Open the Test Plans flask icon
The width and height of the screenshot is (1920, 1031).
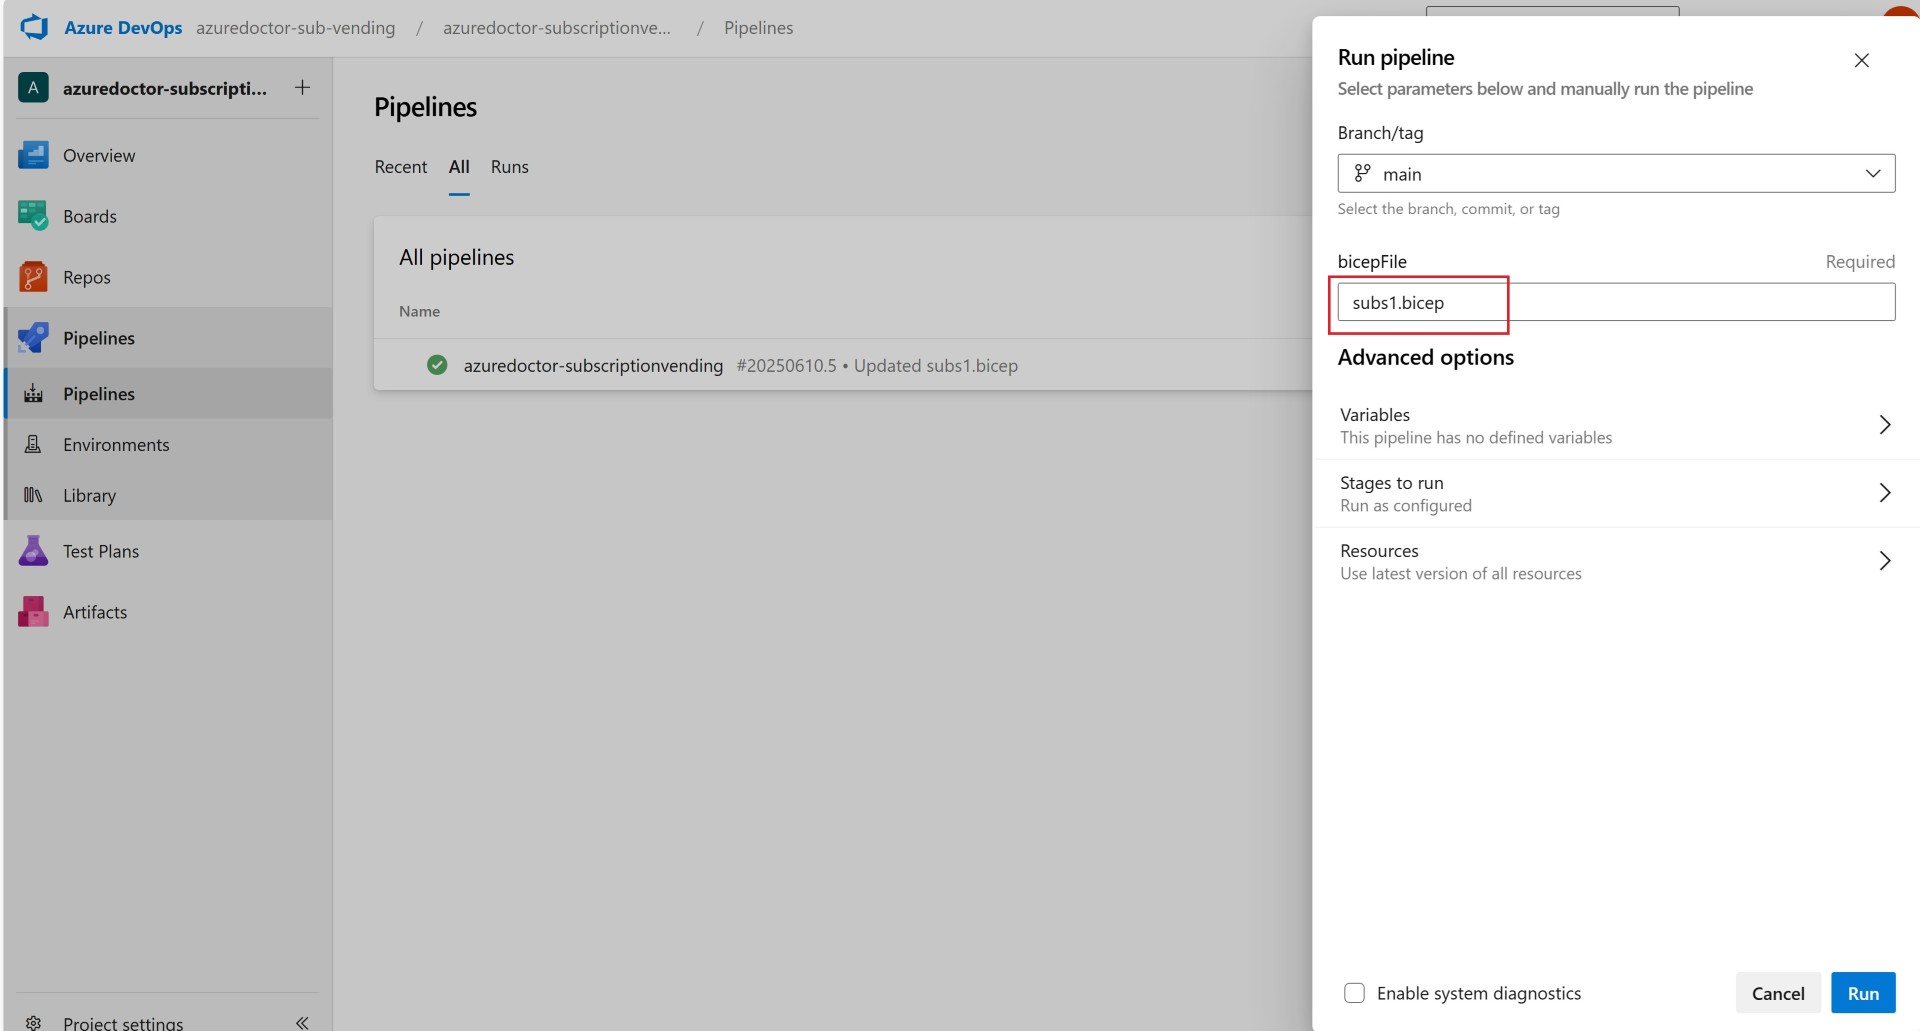[33, 551]
